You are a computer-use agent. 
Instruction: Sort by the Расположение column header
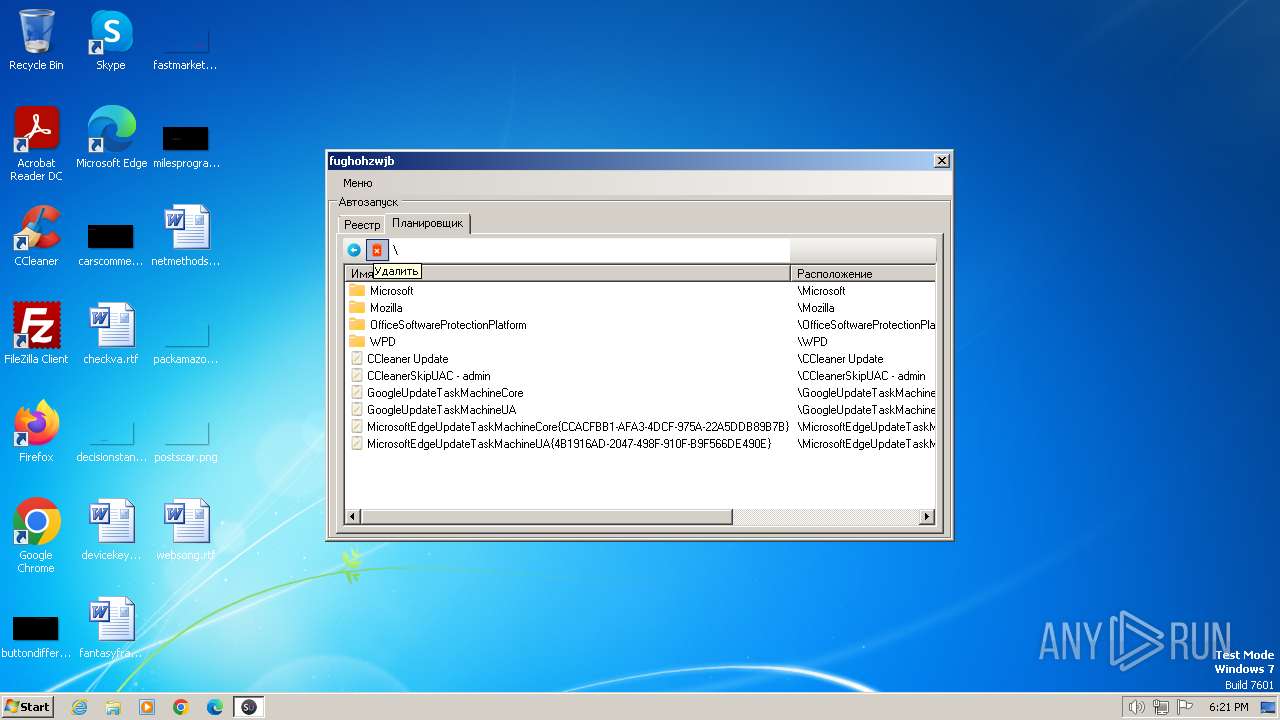point(863,273)
